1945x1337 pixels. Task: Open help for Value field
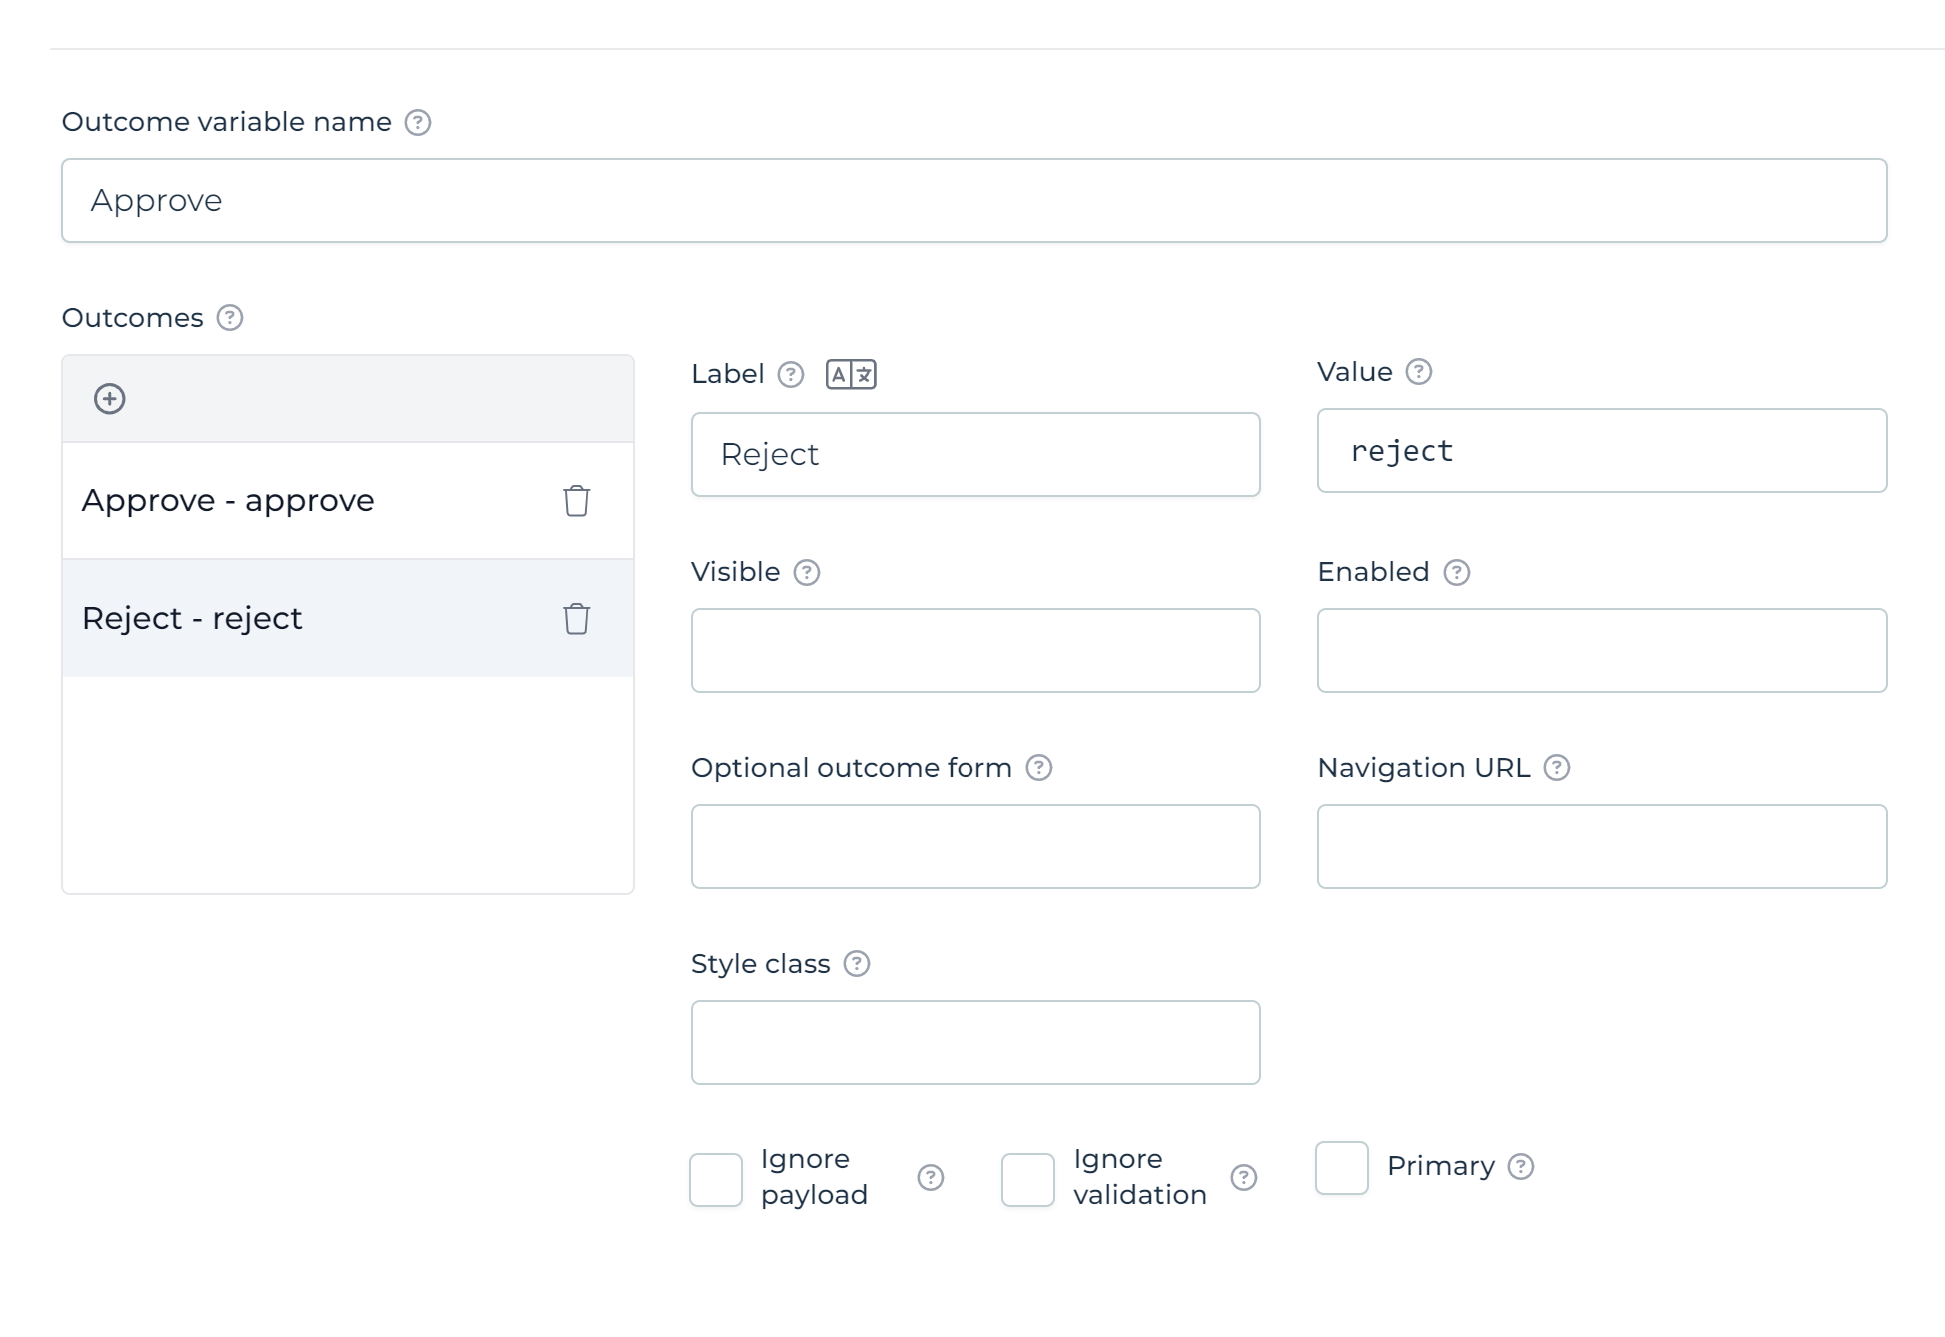coord(1418,372)
